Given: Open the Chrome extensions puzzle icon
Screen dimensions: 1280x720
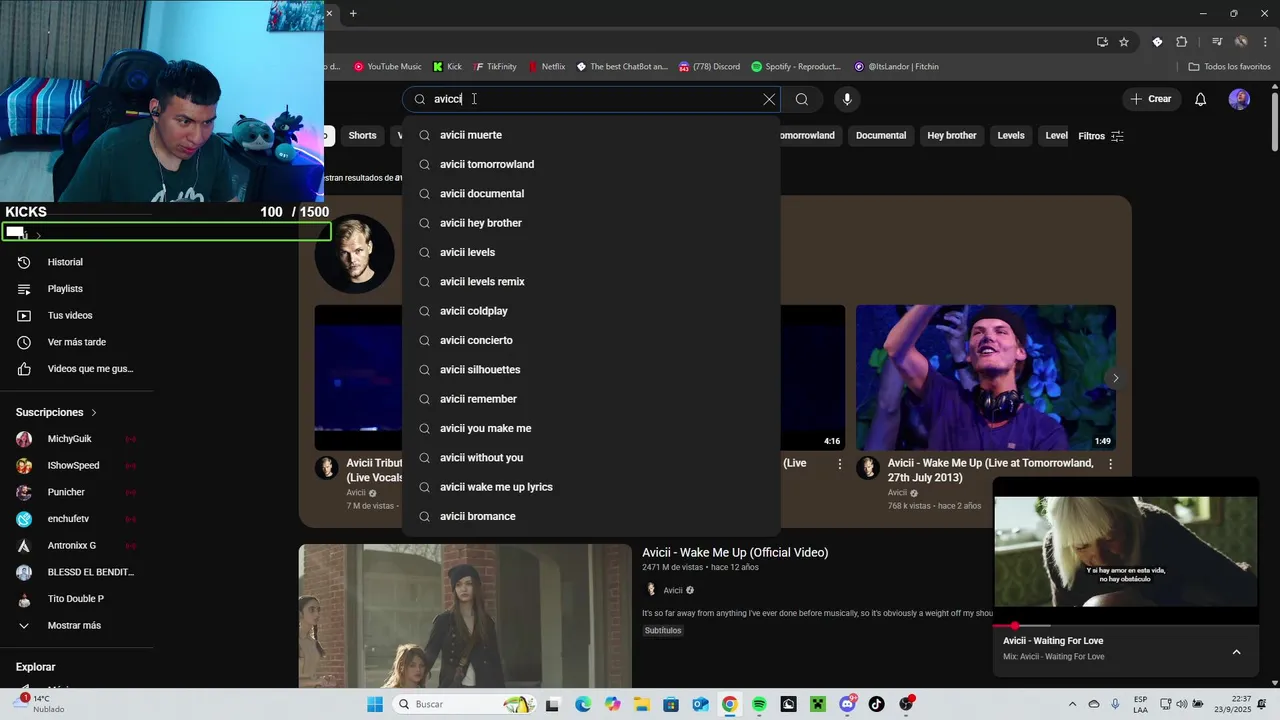Looking at the screenshot, I should [x=1181, y=42].
